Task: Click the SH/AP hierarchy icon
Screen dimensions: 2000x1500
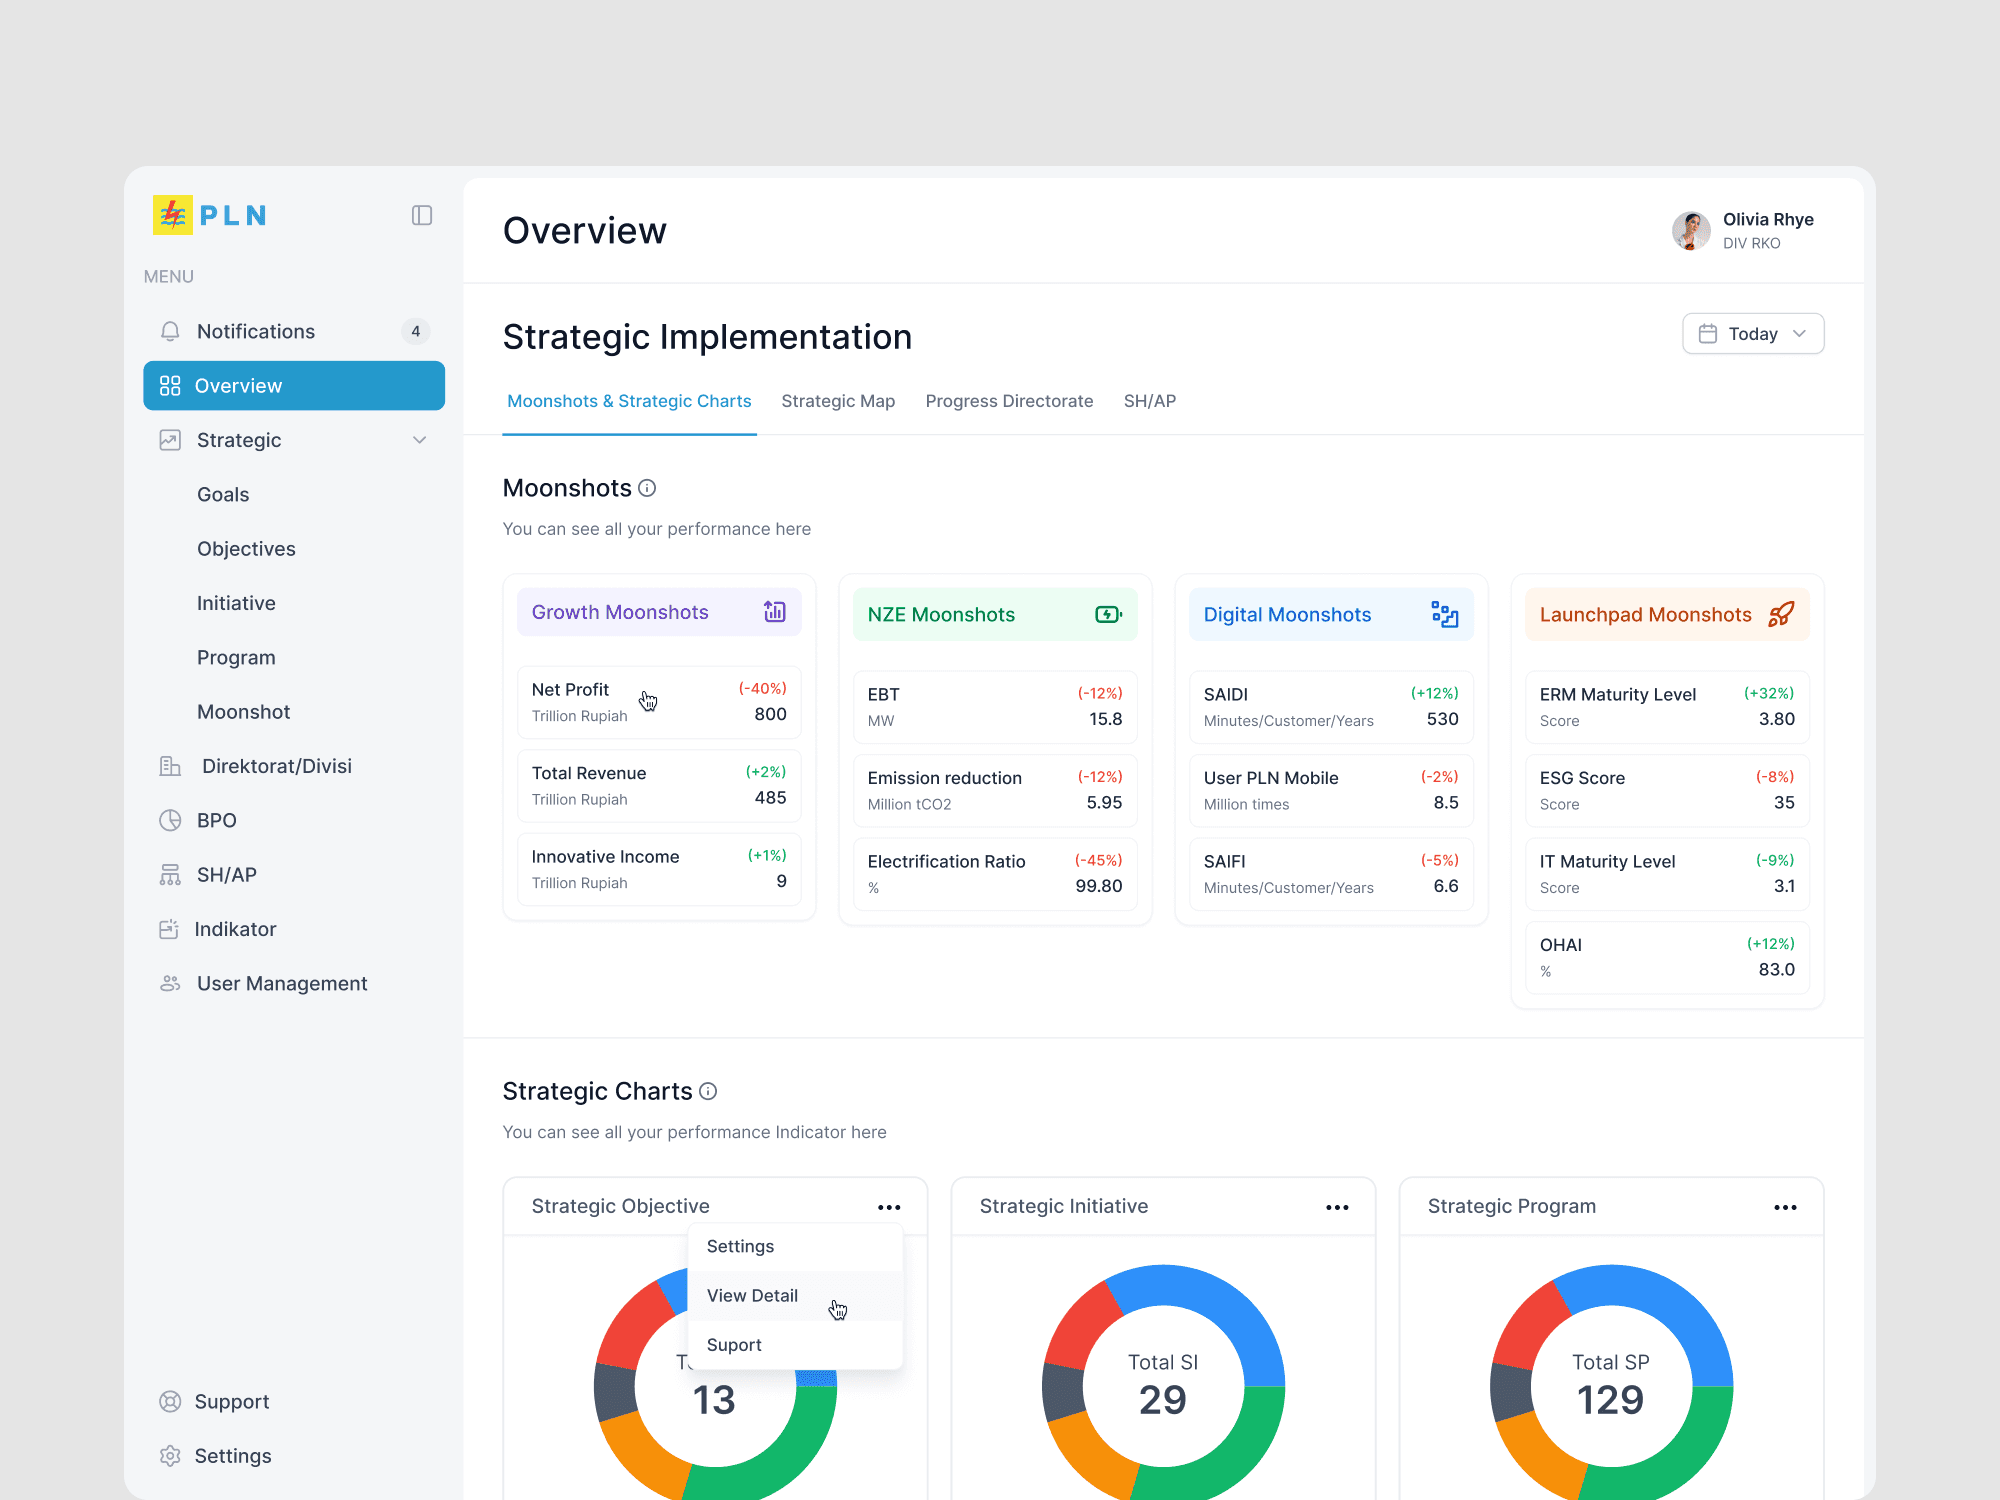Action: [x=170, y=875]
